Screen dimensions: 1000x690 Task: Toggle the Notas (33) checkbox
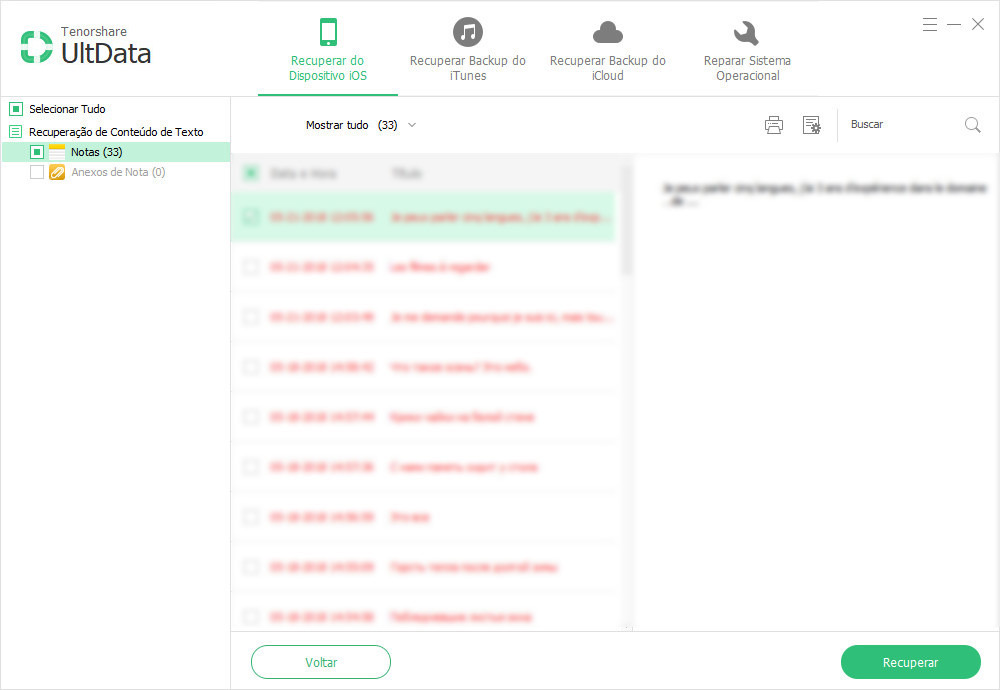(x=37, y=152)
